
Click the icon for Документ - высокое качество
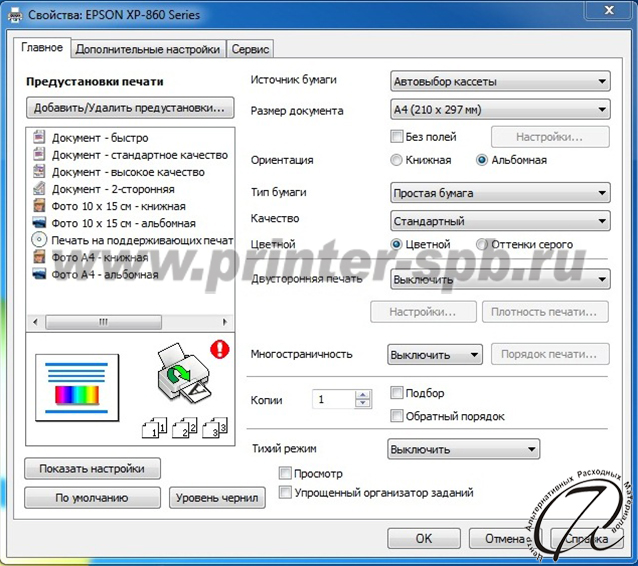pos(39,171)
